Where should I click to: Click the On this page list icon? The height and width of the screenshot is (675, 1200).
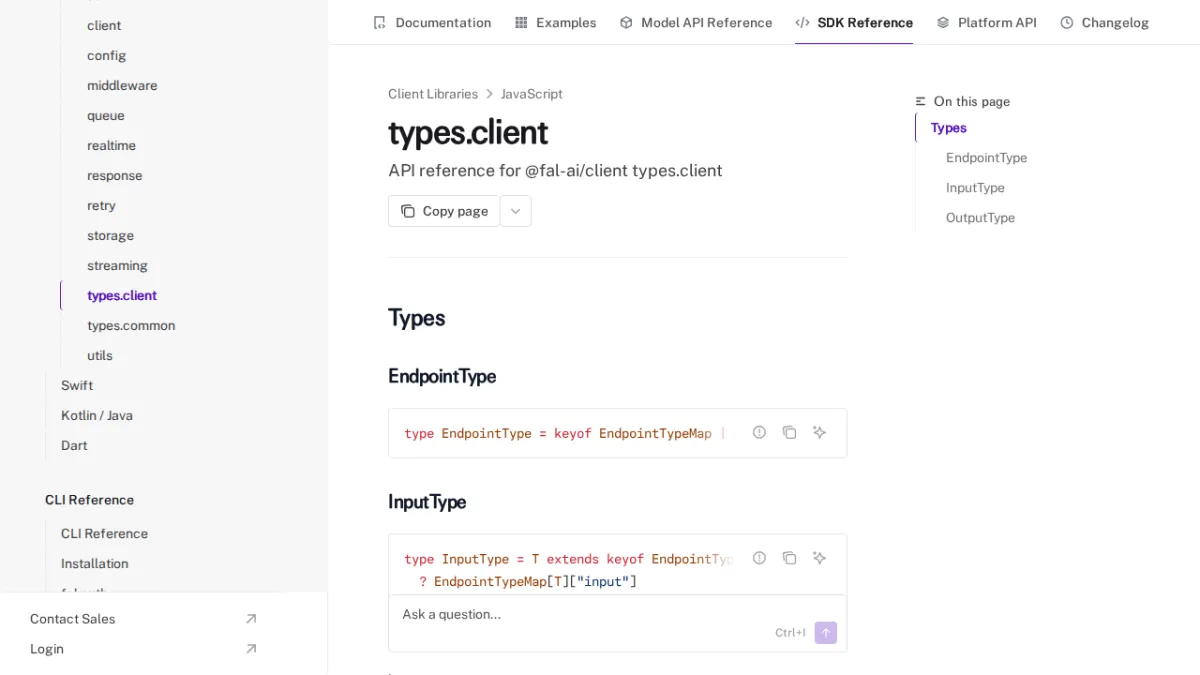pyautogui.click(x=921, y=101)
